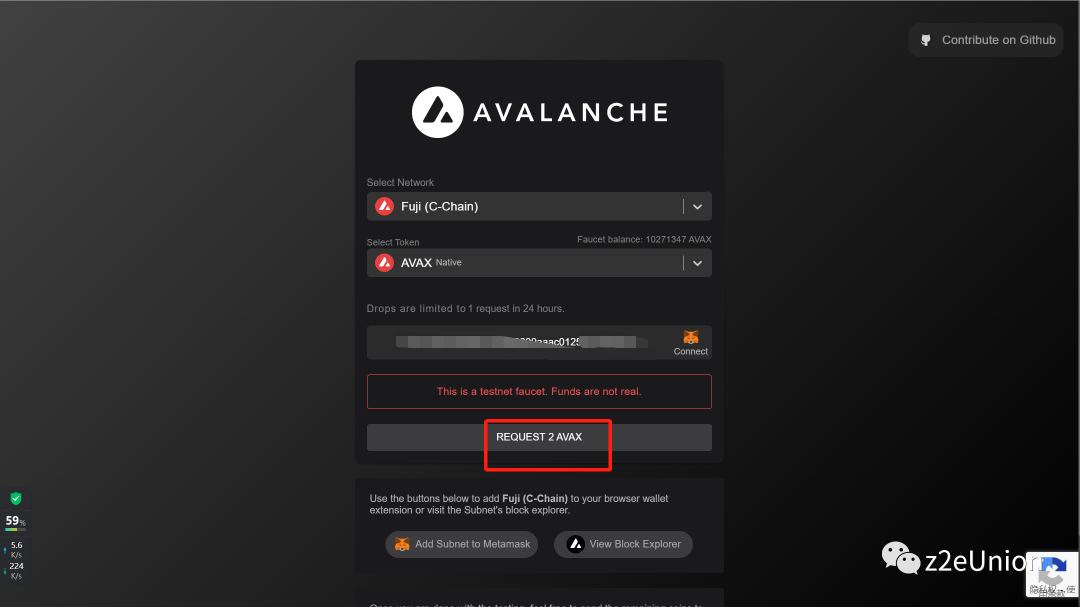1080x607 pixels.
Task: Click the green security shield icon
Action: tap(16, 498)
